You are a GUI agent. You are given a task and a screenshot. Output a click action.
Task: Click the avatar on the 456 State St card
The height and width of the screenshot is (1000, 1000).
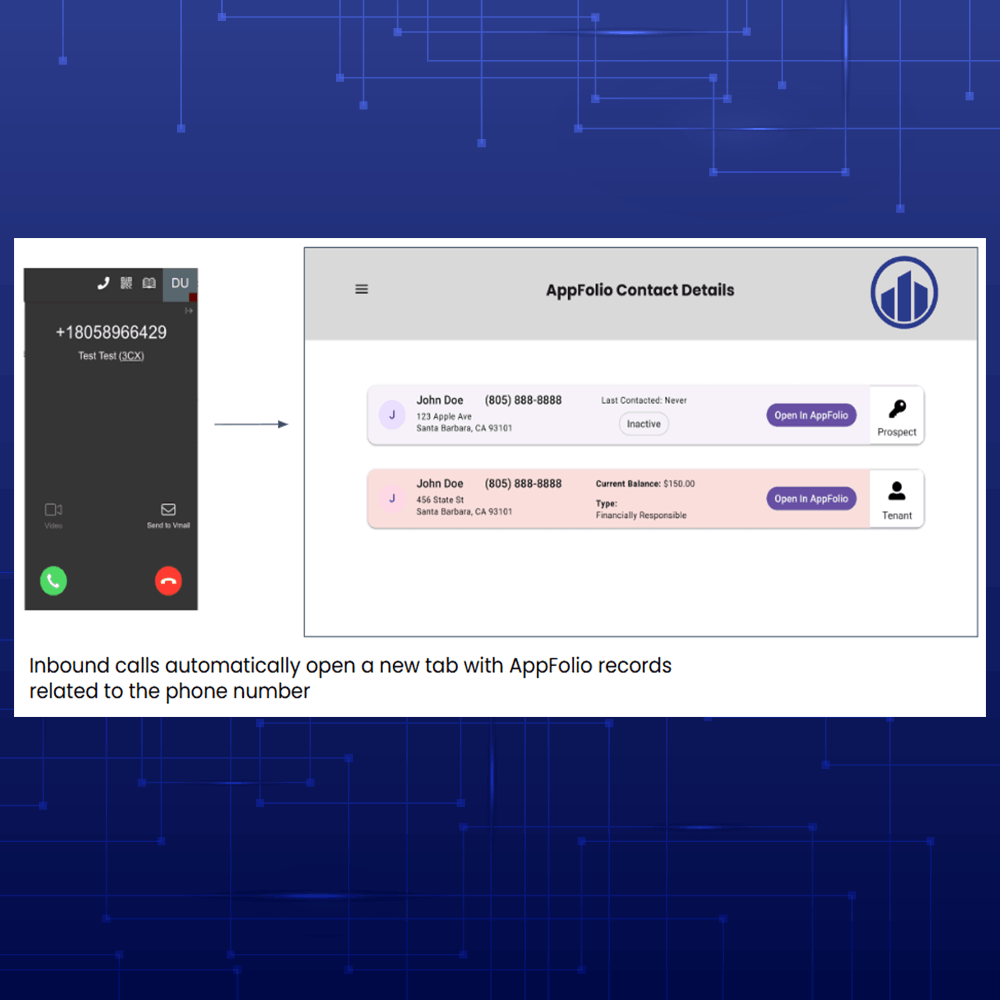pyautogui.click(x=392, y=499)
